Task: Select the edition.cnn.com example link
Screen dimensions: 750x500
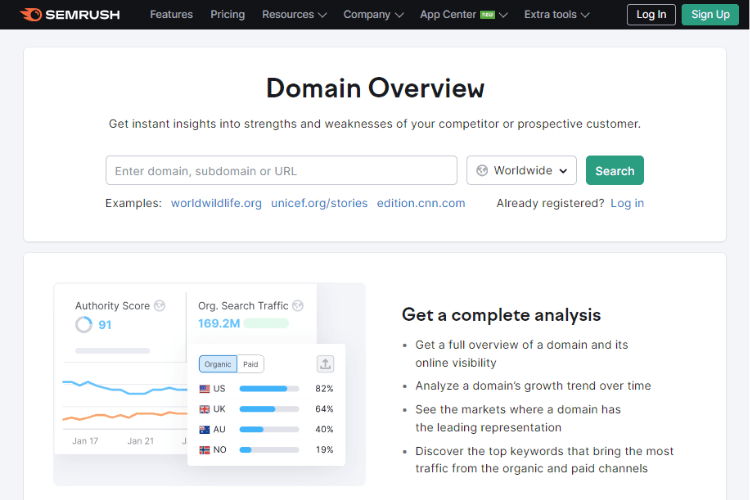Action: click(x=421, y=203)
